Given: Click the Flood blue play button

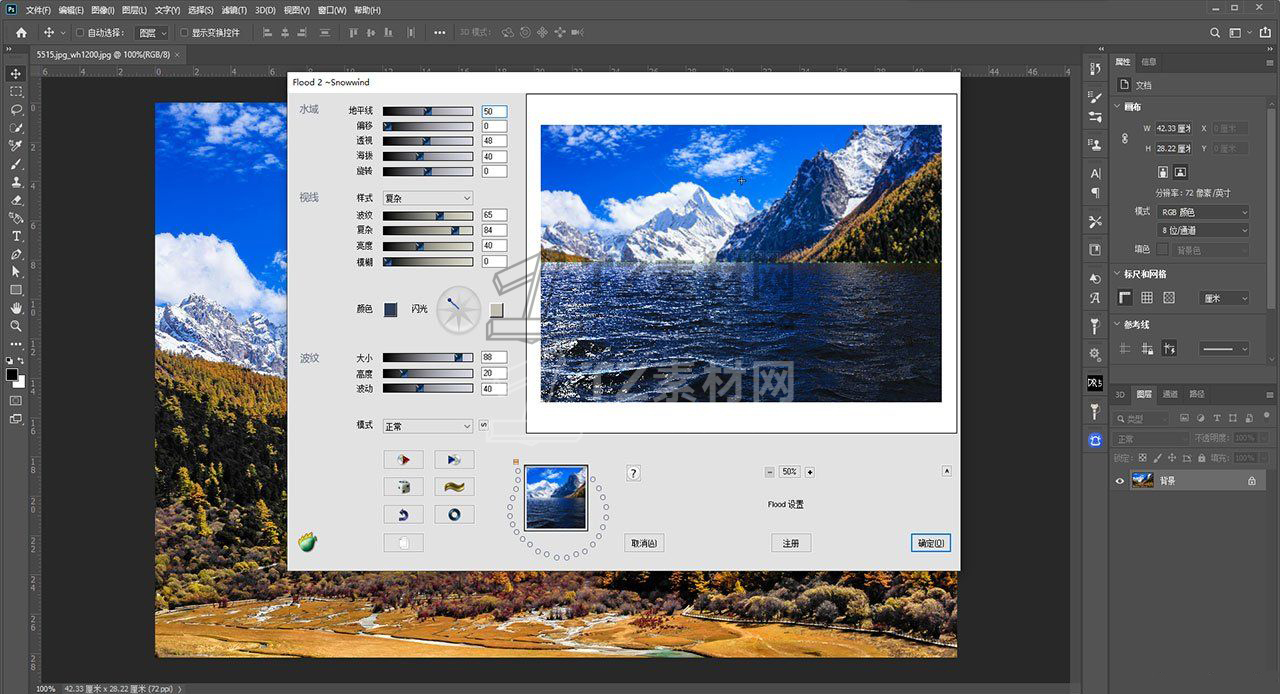Looking at the screenshot, I should (x=454, y=460).
